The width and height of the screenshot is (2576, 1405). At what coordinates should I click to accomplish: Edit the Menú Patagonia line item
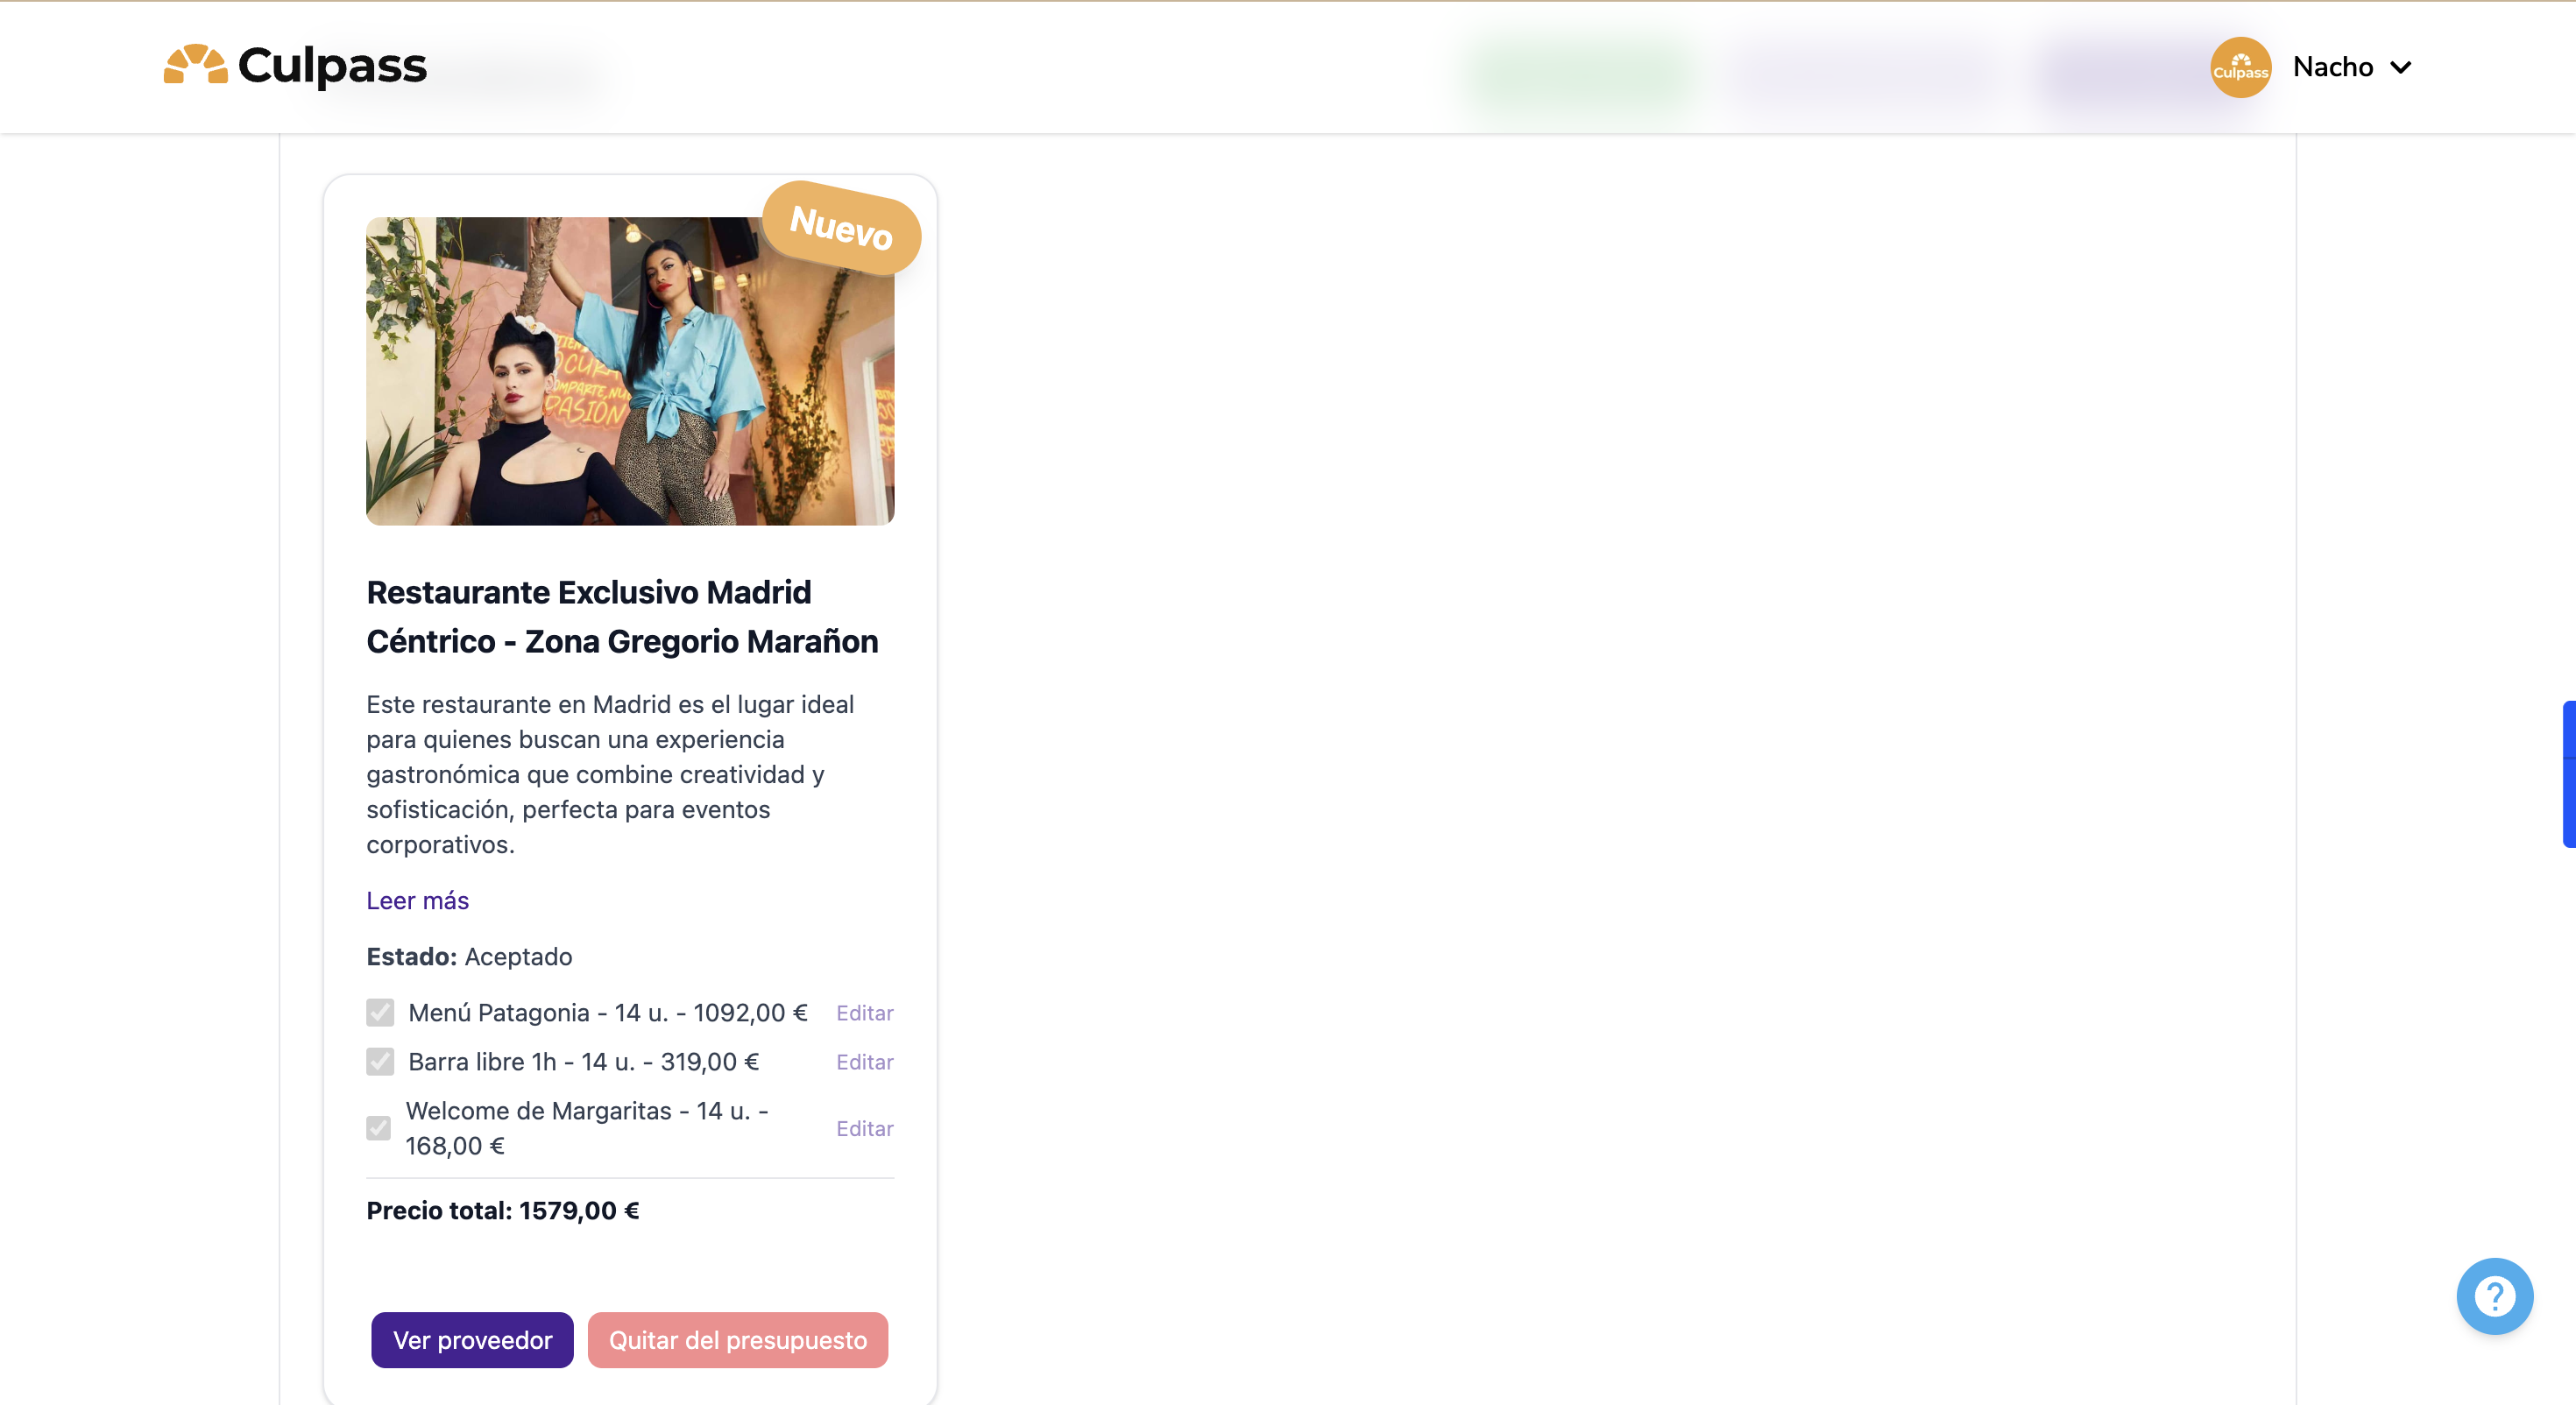tap(864, 1012)
